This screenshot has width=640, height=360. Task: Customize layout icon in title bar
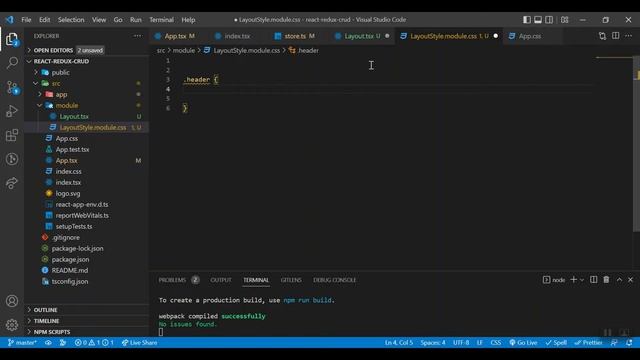pyautogui.click(x=564, y=20)
